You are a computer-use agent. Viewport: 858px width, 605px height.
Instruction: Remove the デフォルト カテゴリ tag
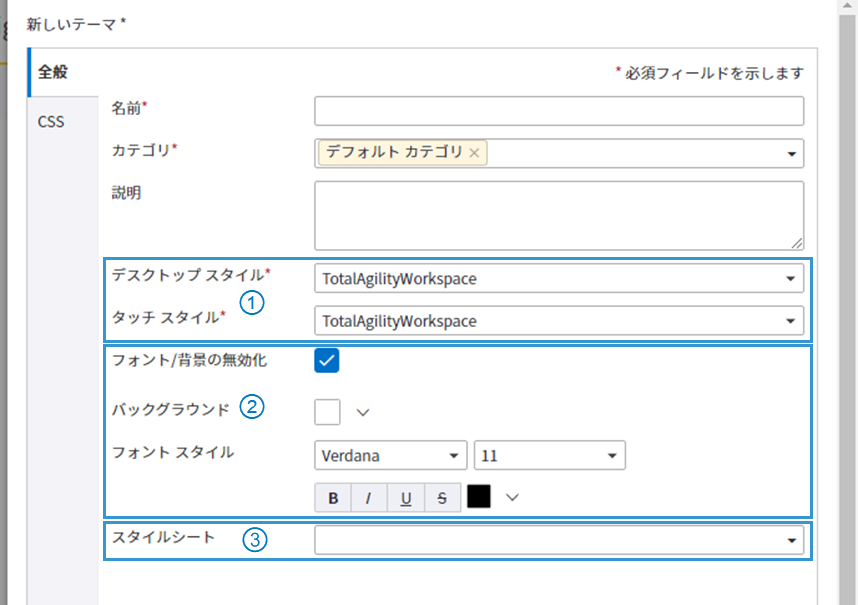[x=475, y=153]
